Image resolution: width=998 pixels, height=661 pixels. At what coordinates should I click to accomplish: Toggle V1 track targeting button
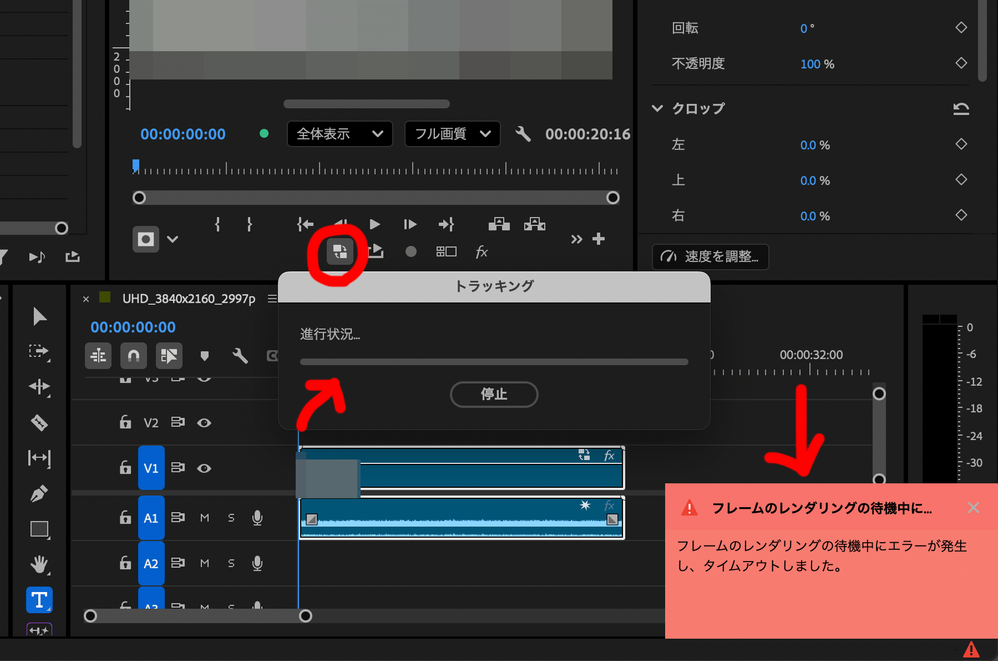click(x=151, y=468)
